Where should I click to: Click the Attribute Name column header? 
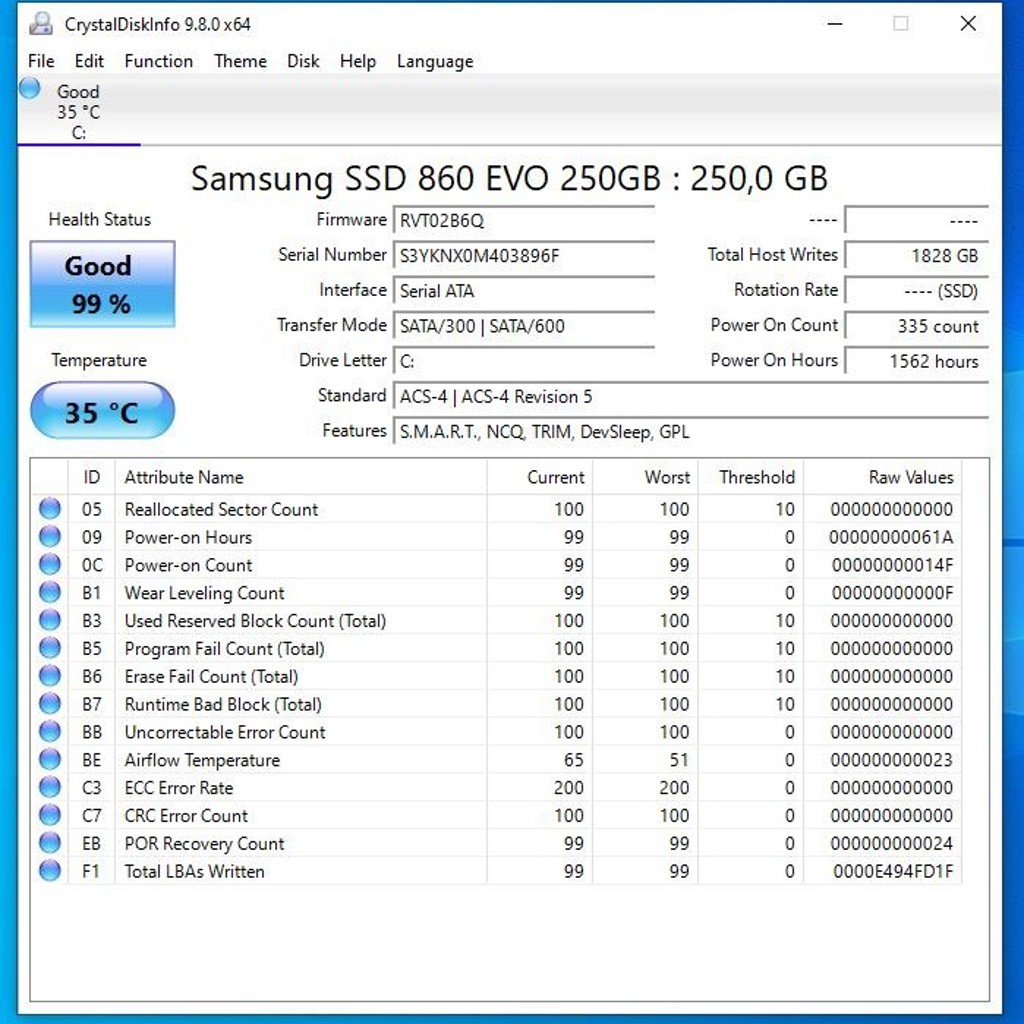pyautogui.click(x=301, y=477)
